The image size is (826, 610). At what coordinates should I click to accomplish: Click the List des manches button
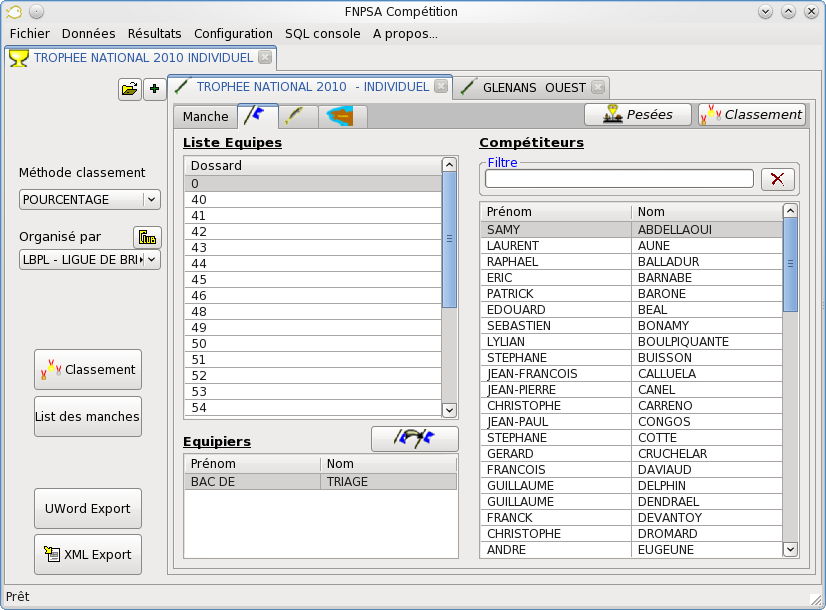click(88, 416)
